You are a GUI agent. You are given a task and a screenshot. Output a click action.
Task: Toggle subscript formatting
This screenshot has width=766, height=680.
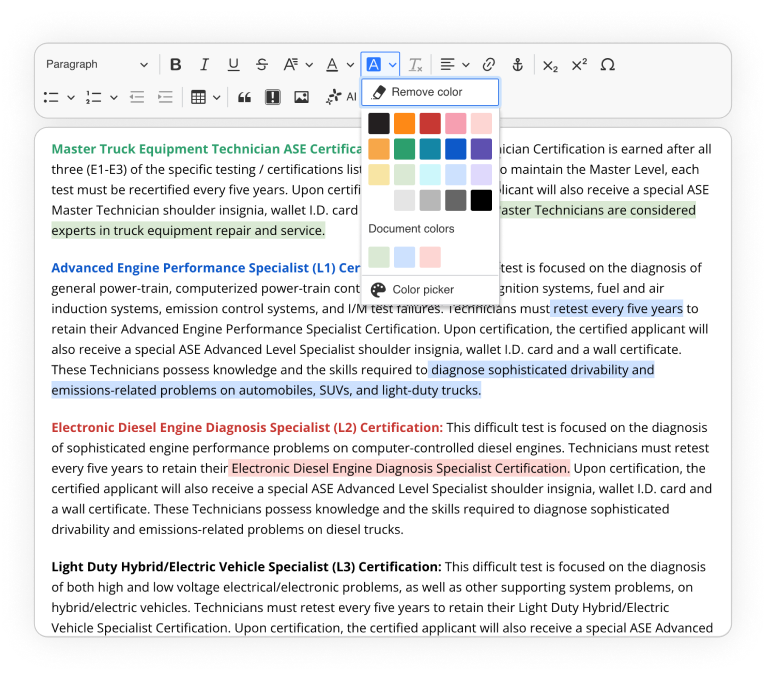[x=550, y=64]
